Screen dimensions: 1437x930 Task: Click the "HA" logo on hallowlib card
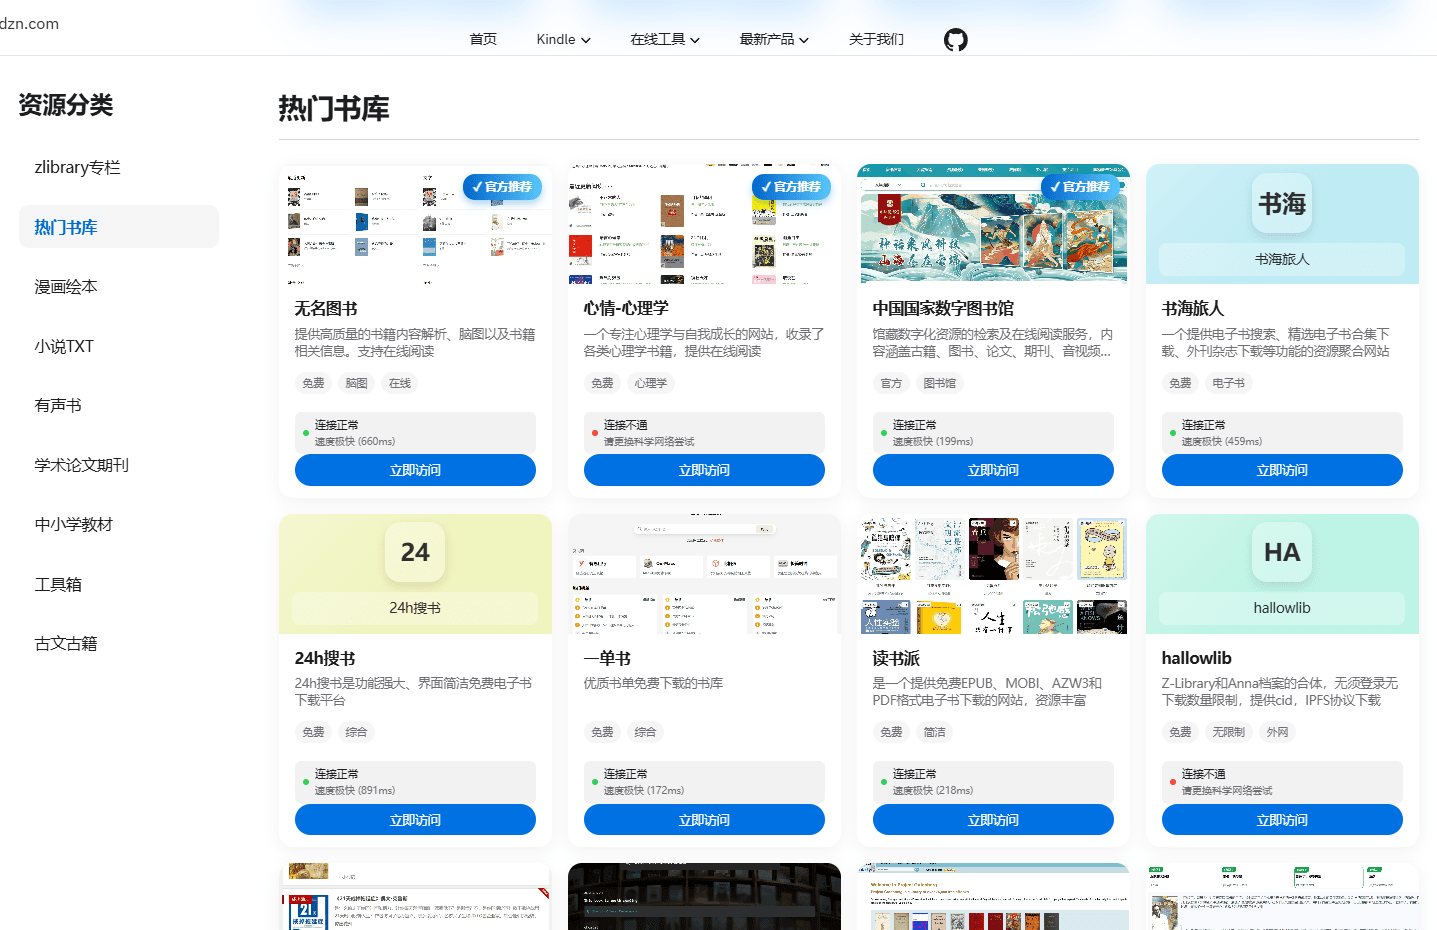(1281, 551)
